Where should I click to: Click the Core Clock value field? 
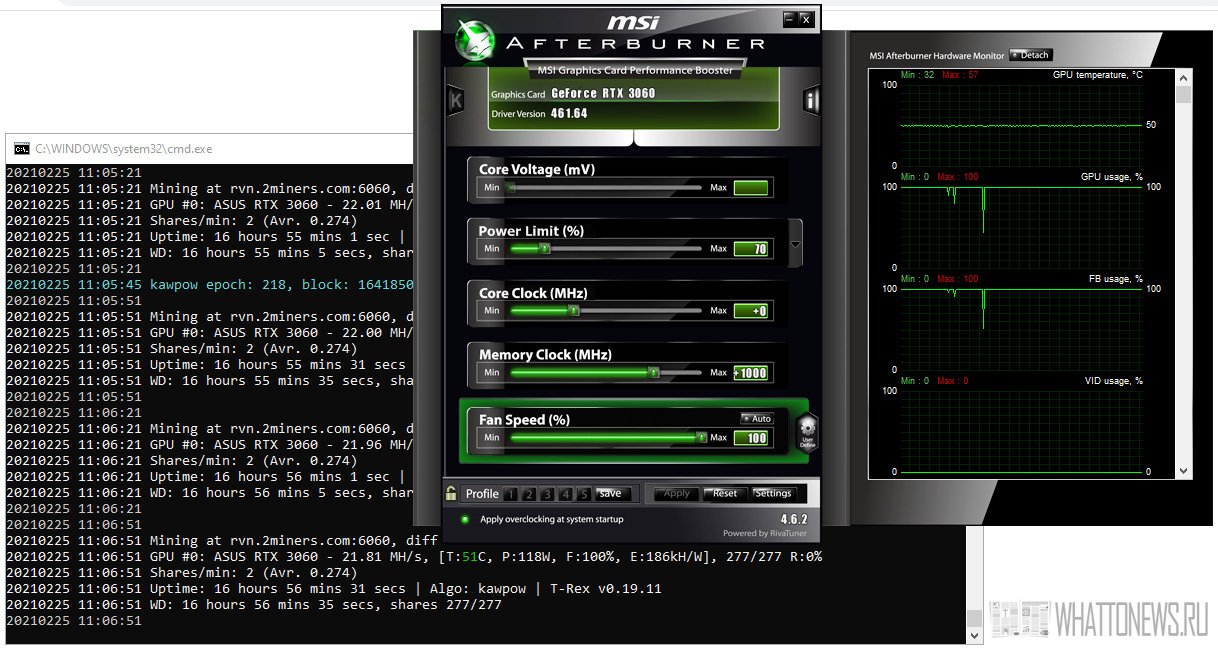tap(752, 311)
